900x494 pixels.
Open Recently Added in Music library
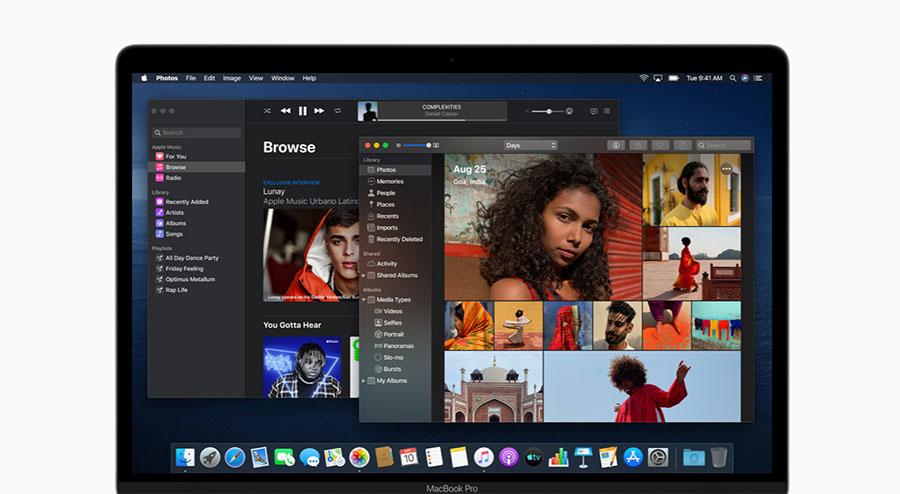196,202
